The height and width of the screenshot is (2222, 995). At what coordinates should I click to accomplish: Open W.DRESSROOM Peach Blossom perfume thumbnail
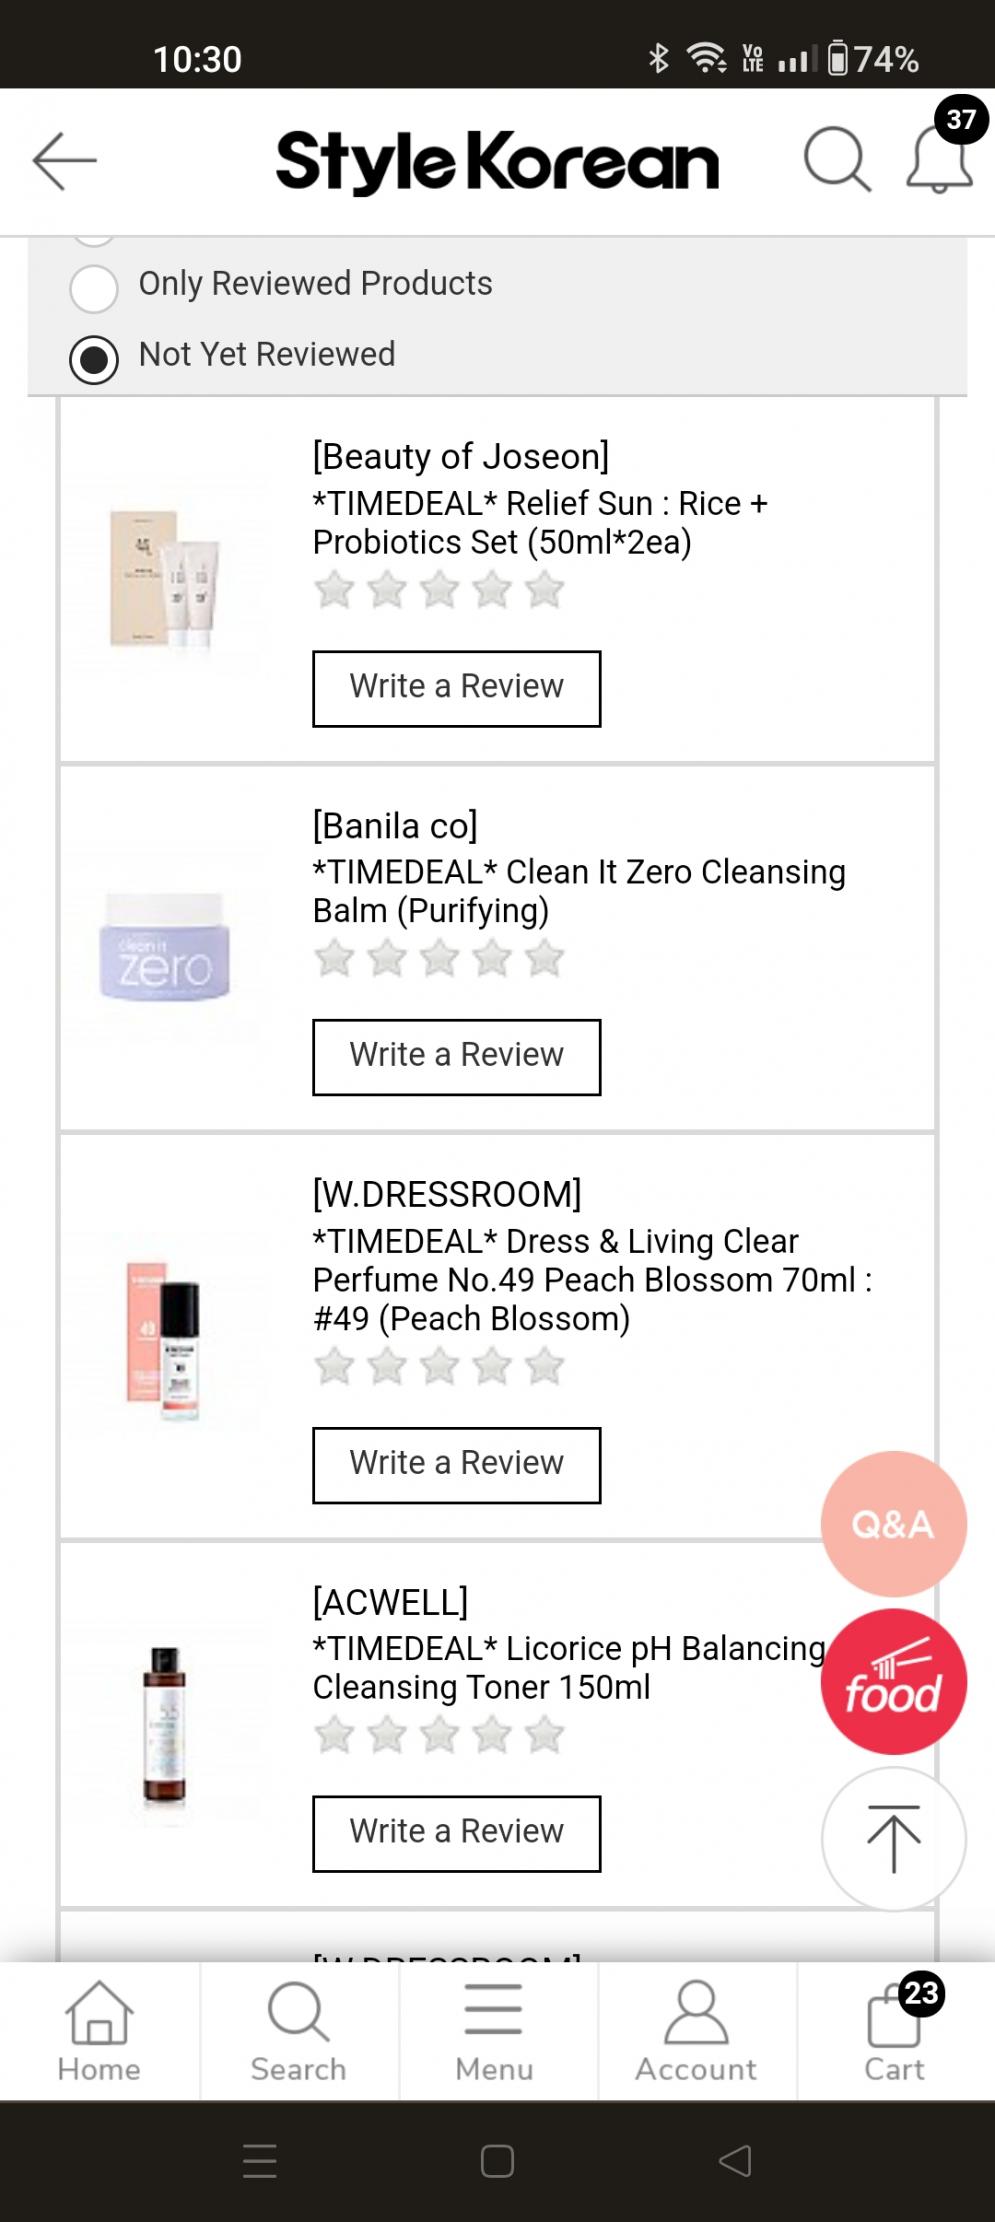(x=165, y=1338)
